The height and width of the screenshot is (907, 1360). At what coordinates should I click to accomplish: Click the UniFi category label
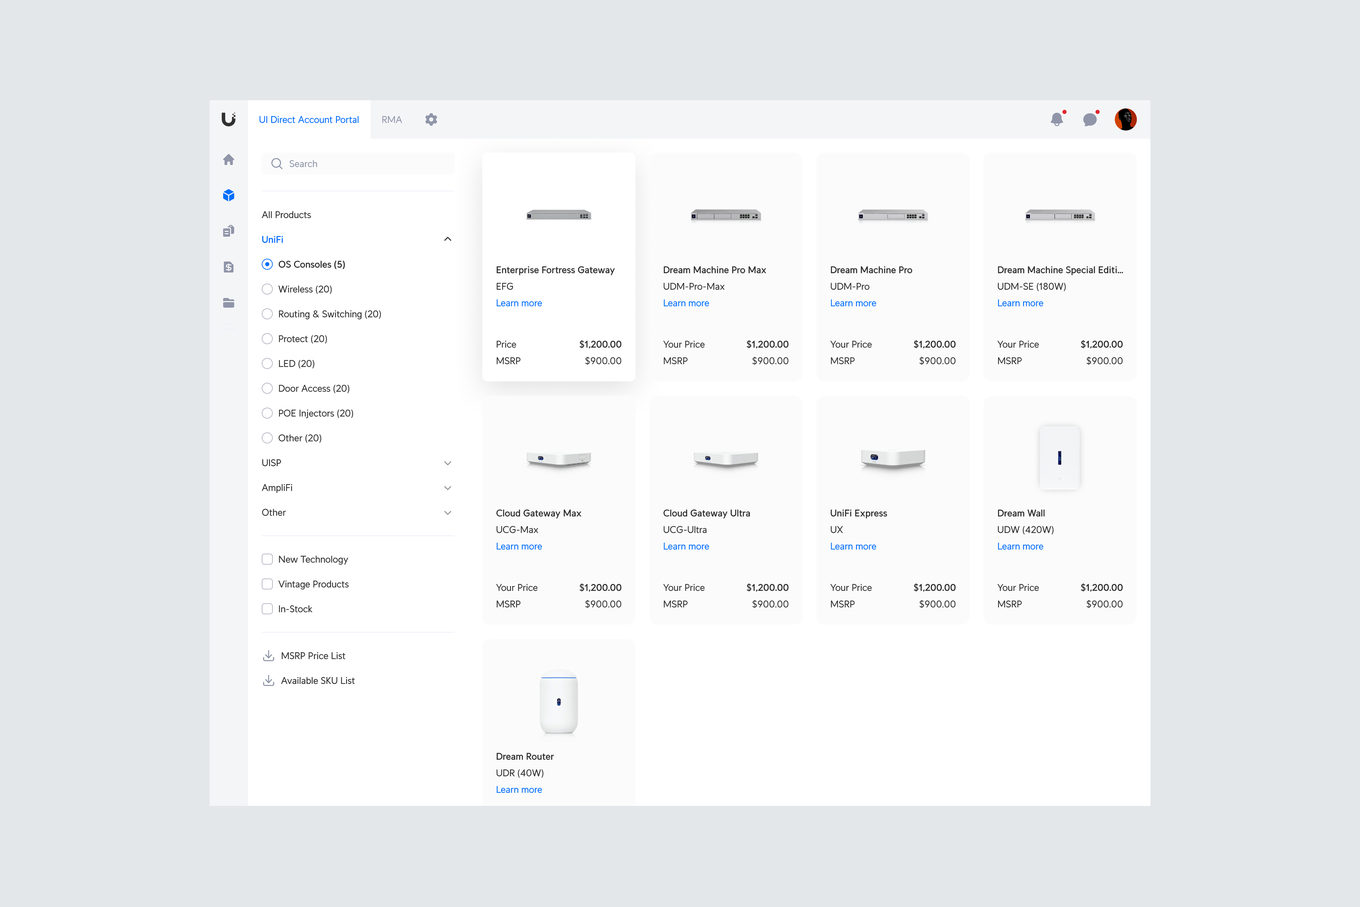pyautogui.click(x=273, y=240)
